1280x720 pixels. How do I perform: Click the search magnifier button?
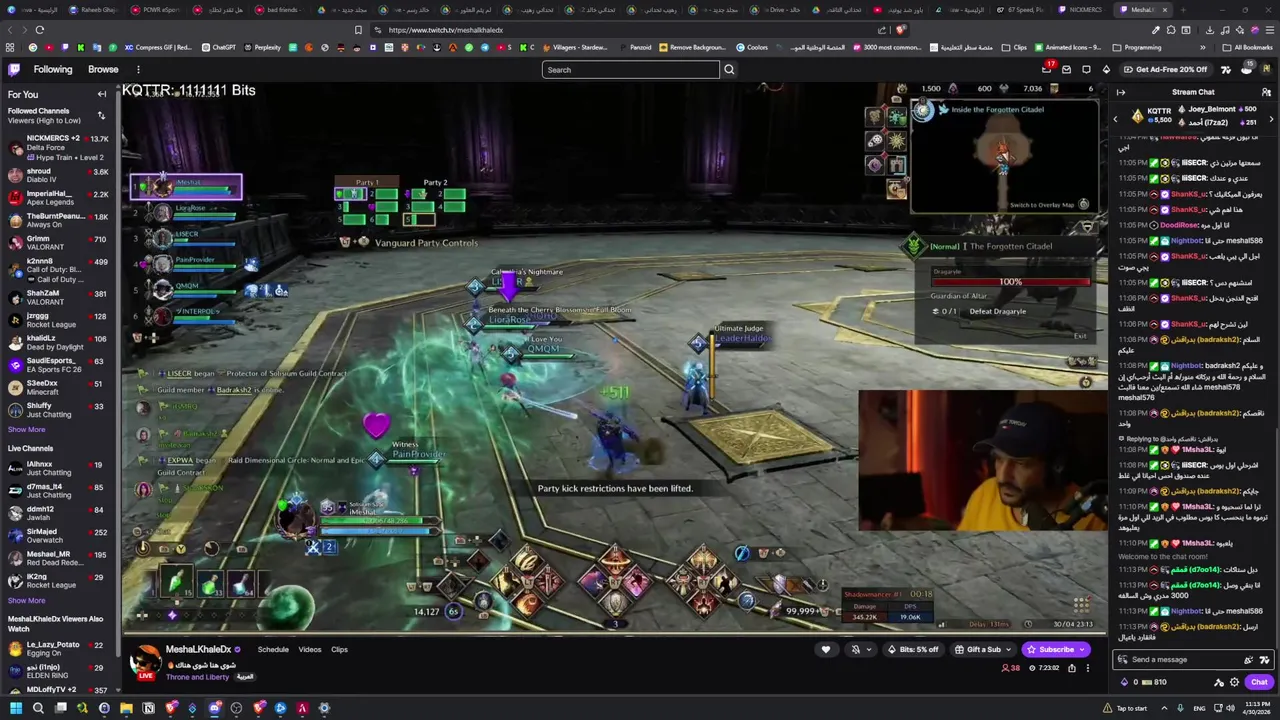[729, 70]
